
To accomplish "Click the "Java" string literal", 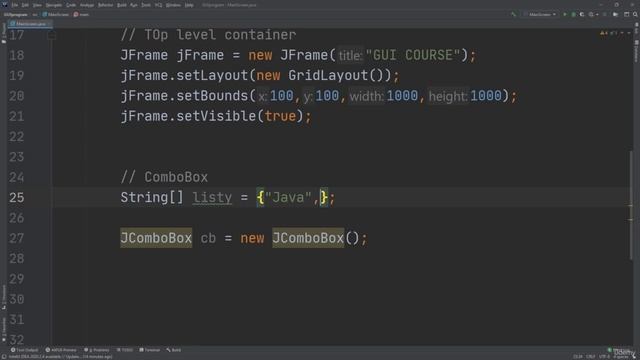I will click(288, 198).
